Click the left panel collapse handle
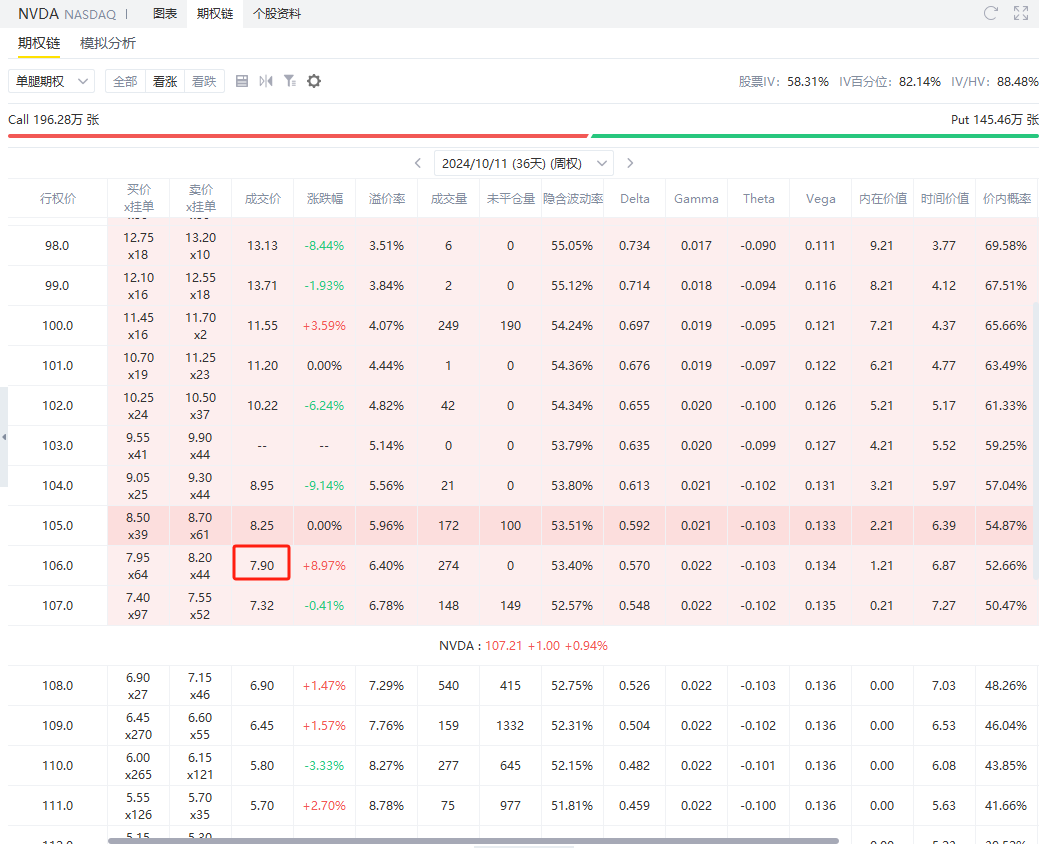The height and width of the screenshot is (848, 1039). tap(4, 437)
